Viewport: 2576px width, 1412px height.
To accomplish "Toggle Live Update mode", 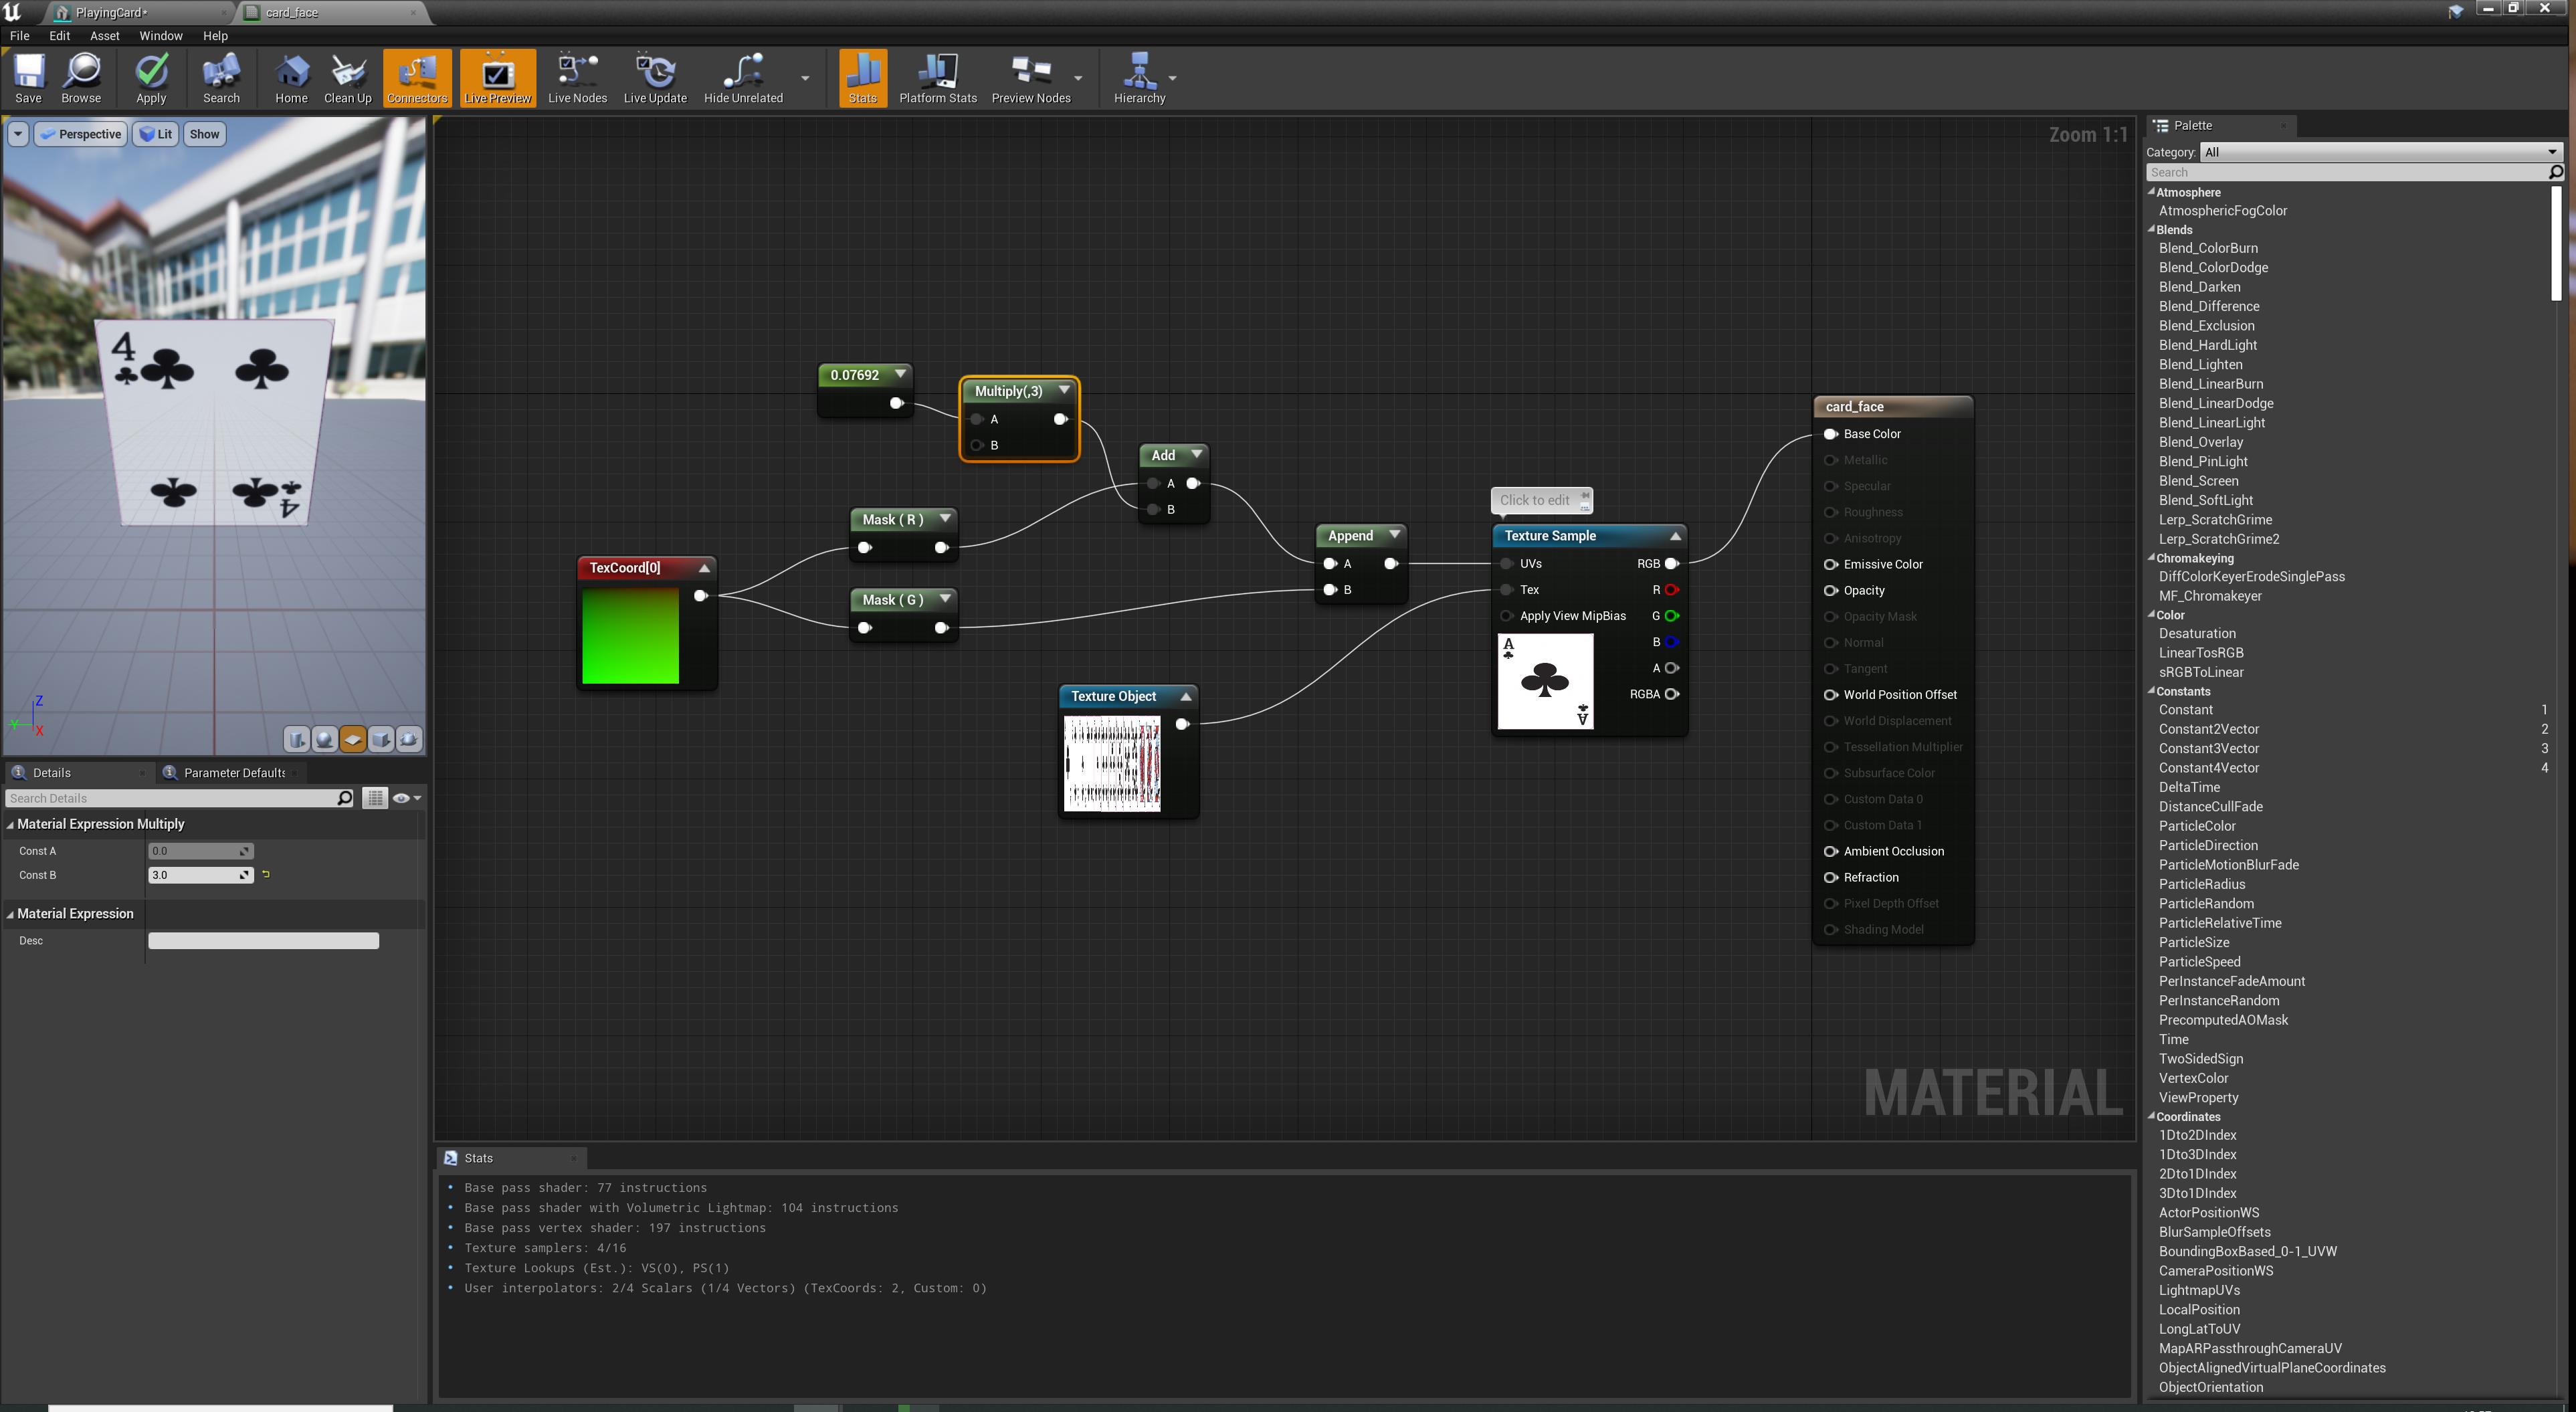I will coord(655,77).
